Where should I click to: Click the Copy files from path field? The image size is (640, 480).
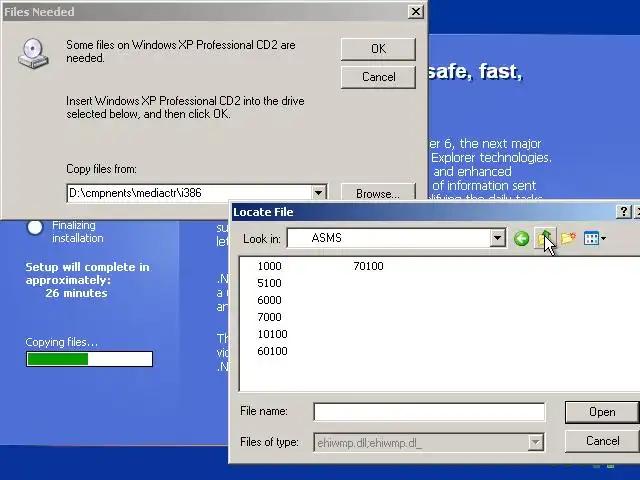coord(190,193)
